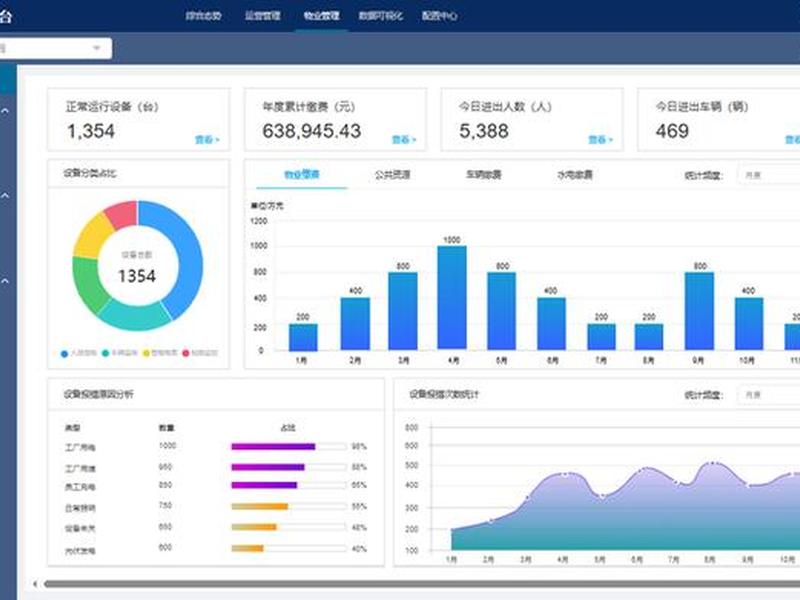Image resolution: width=800 pixels, height=600 pixels.
Task: Click 查看 link in 今日进出人数 card
Action: tap(601, 139)
